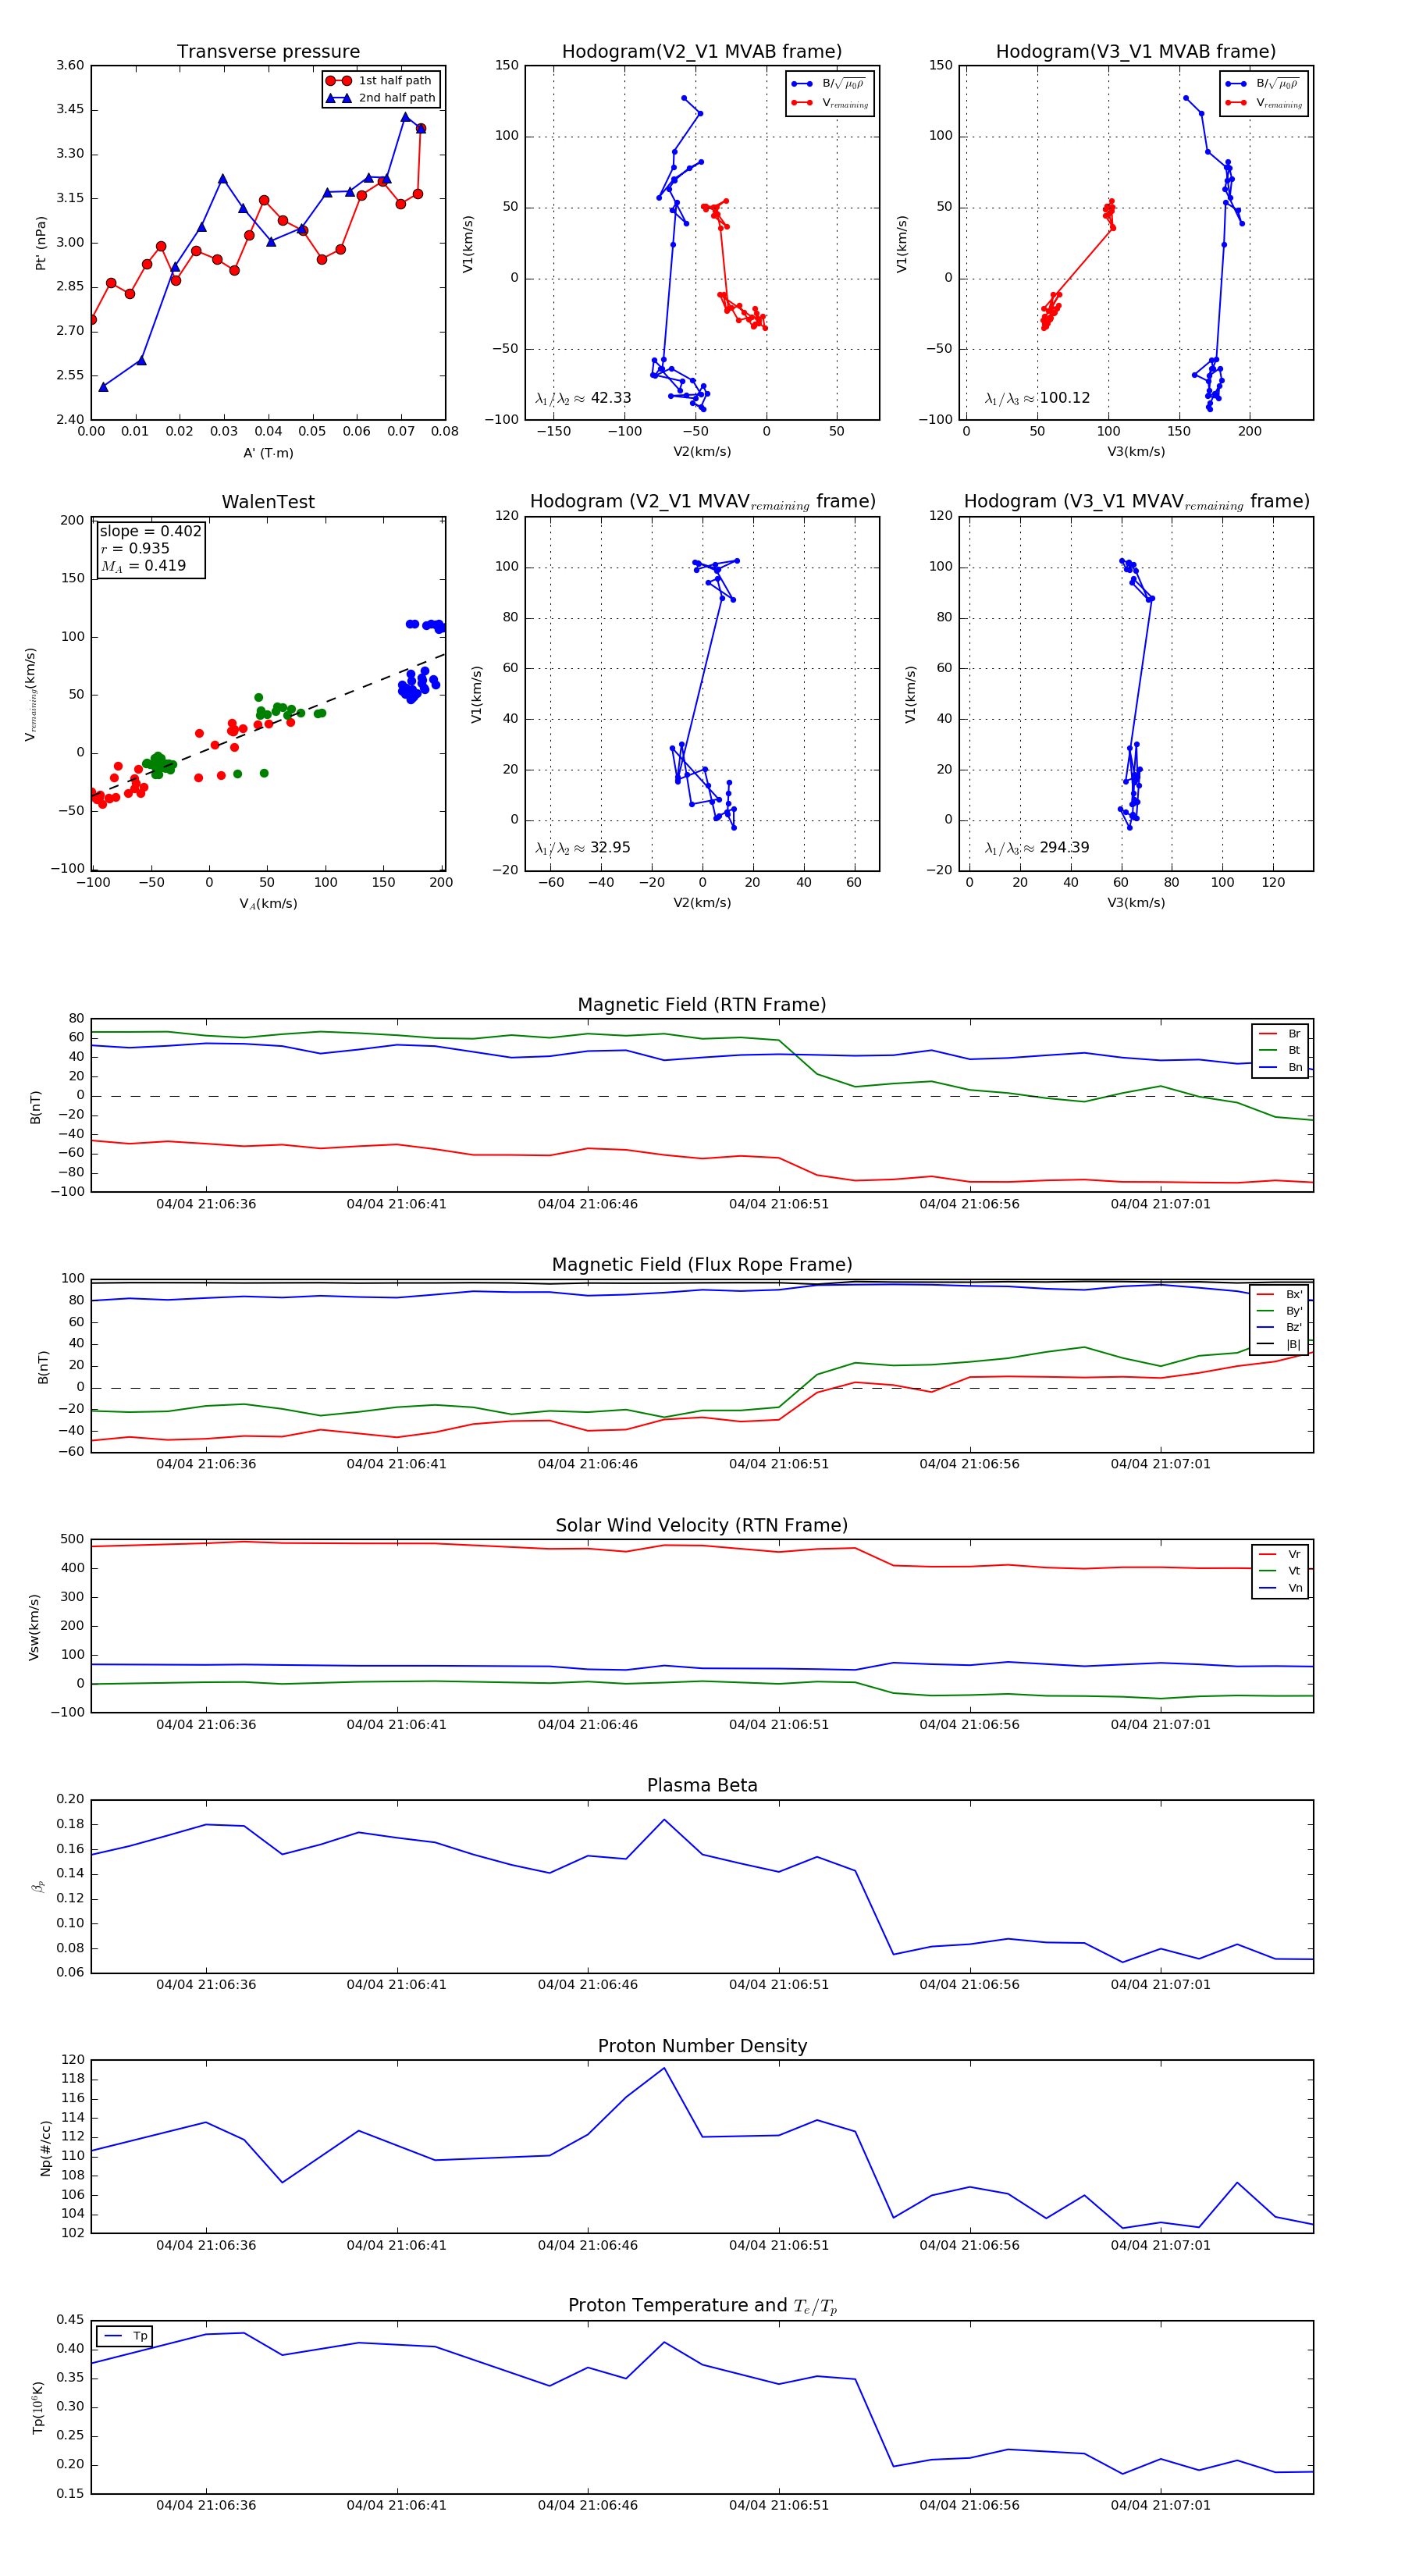
Task: Select the 'Vt' legend entry
Action: click(1280, 1571)
